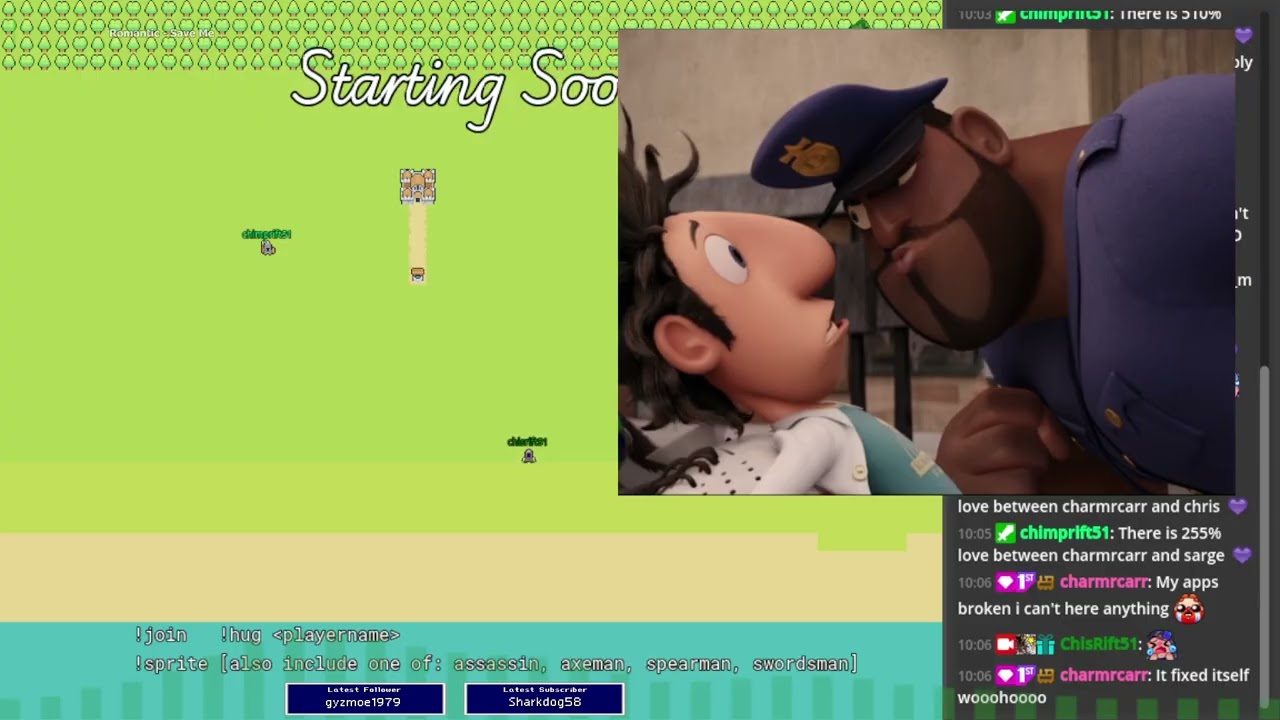Viewport: 1280px width, 720px height.
Task: Click crying emote in ChisRift51's message
Action: click(1161, 645)
